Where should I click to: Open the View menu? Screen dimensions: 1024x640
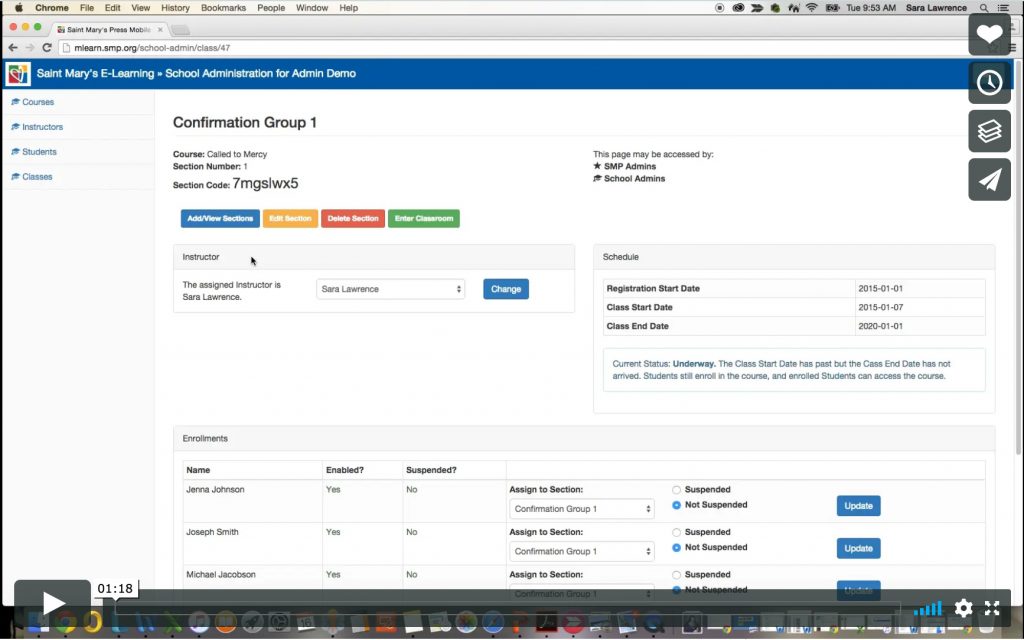(x=140, y=8)
